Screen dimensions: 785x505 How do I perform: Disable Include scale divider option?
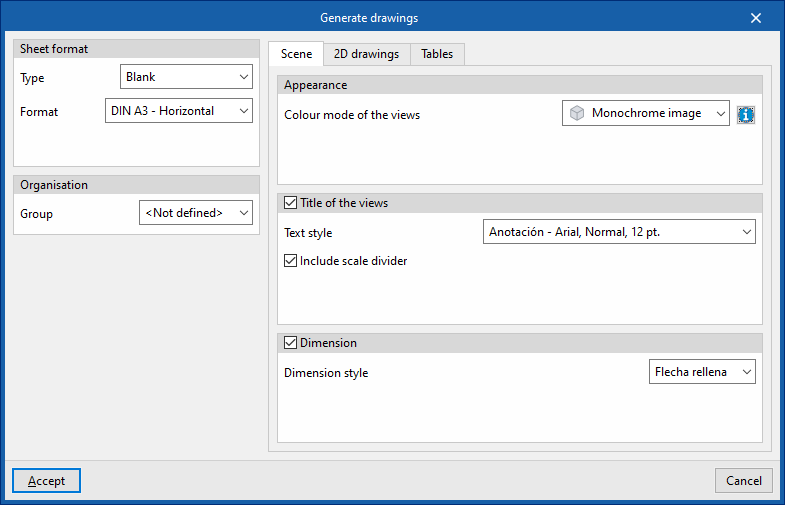pyautogui.click(x=291, y=261)
